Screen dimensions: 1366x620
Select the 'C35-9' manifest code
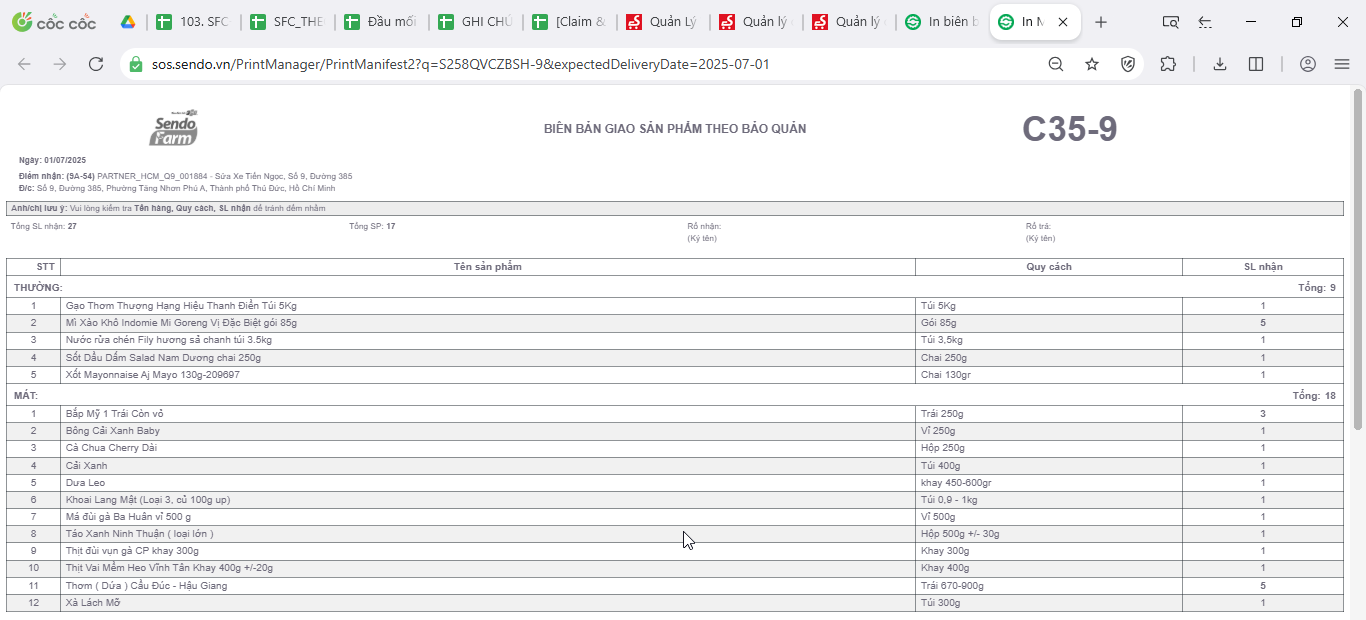pos(1069,129)
